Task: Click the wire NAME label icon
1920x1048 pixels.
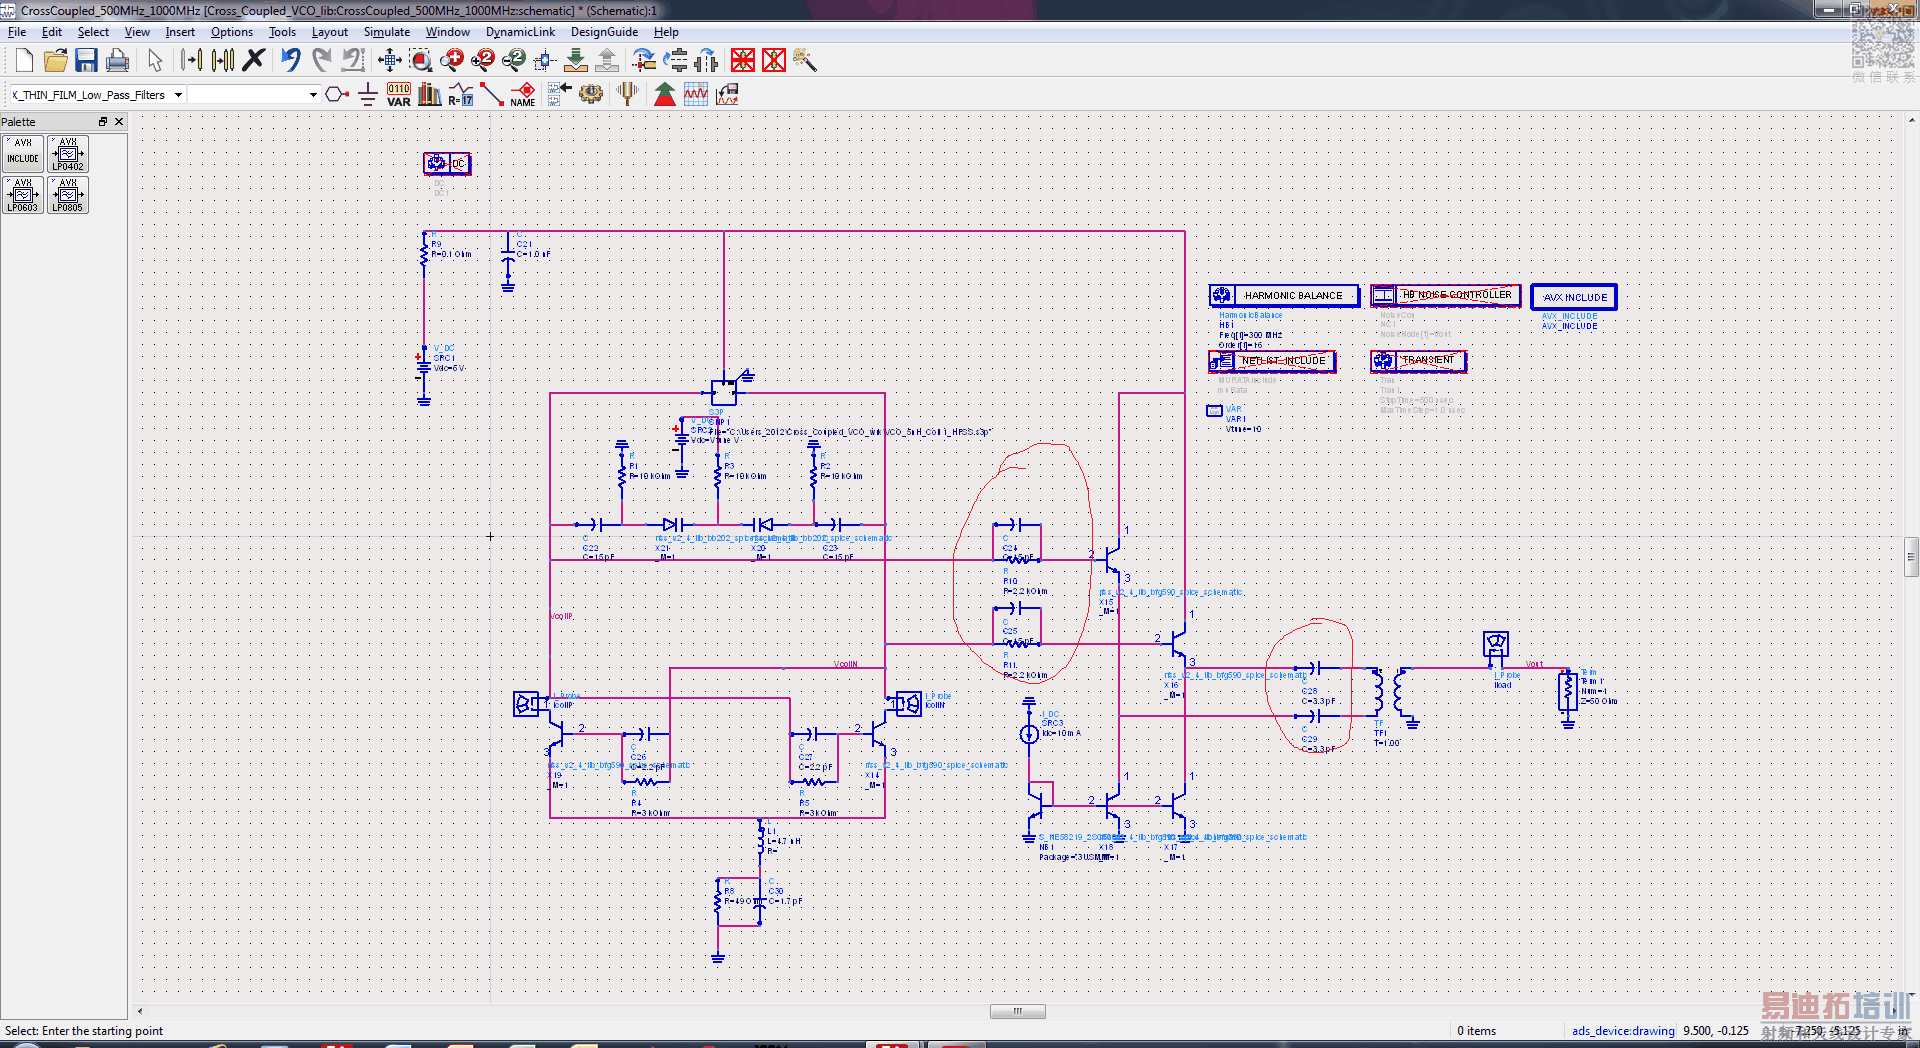Action: coord(523,95)
